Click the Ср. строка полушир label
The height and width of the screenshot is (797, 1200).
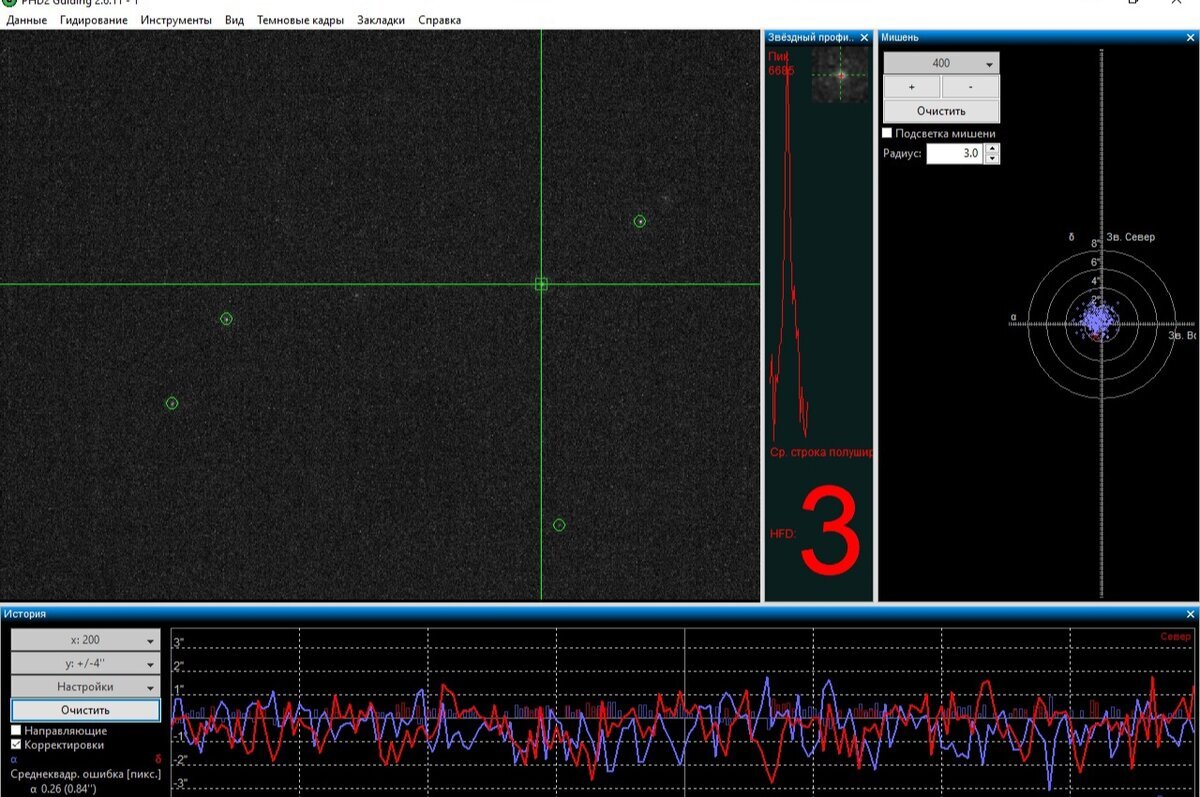point(821,453)
